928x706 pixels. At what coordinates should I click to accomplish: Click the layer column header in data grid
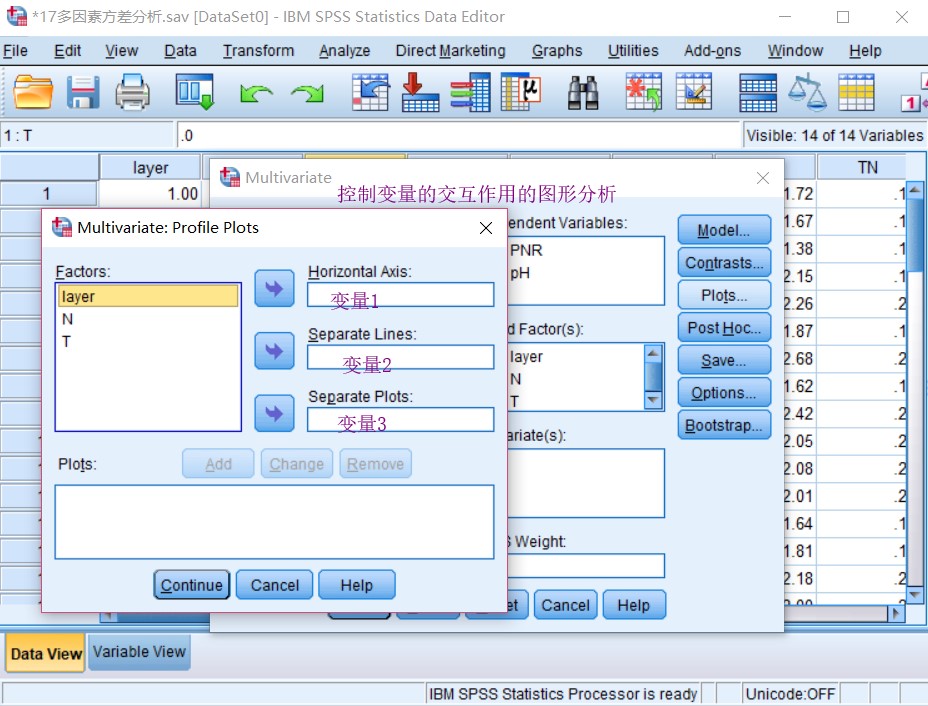[x=150, y=167]
